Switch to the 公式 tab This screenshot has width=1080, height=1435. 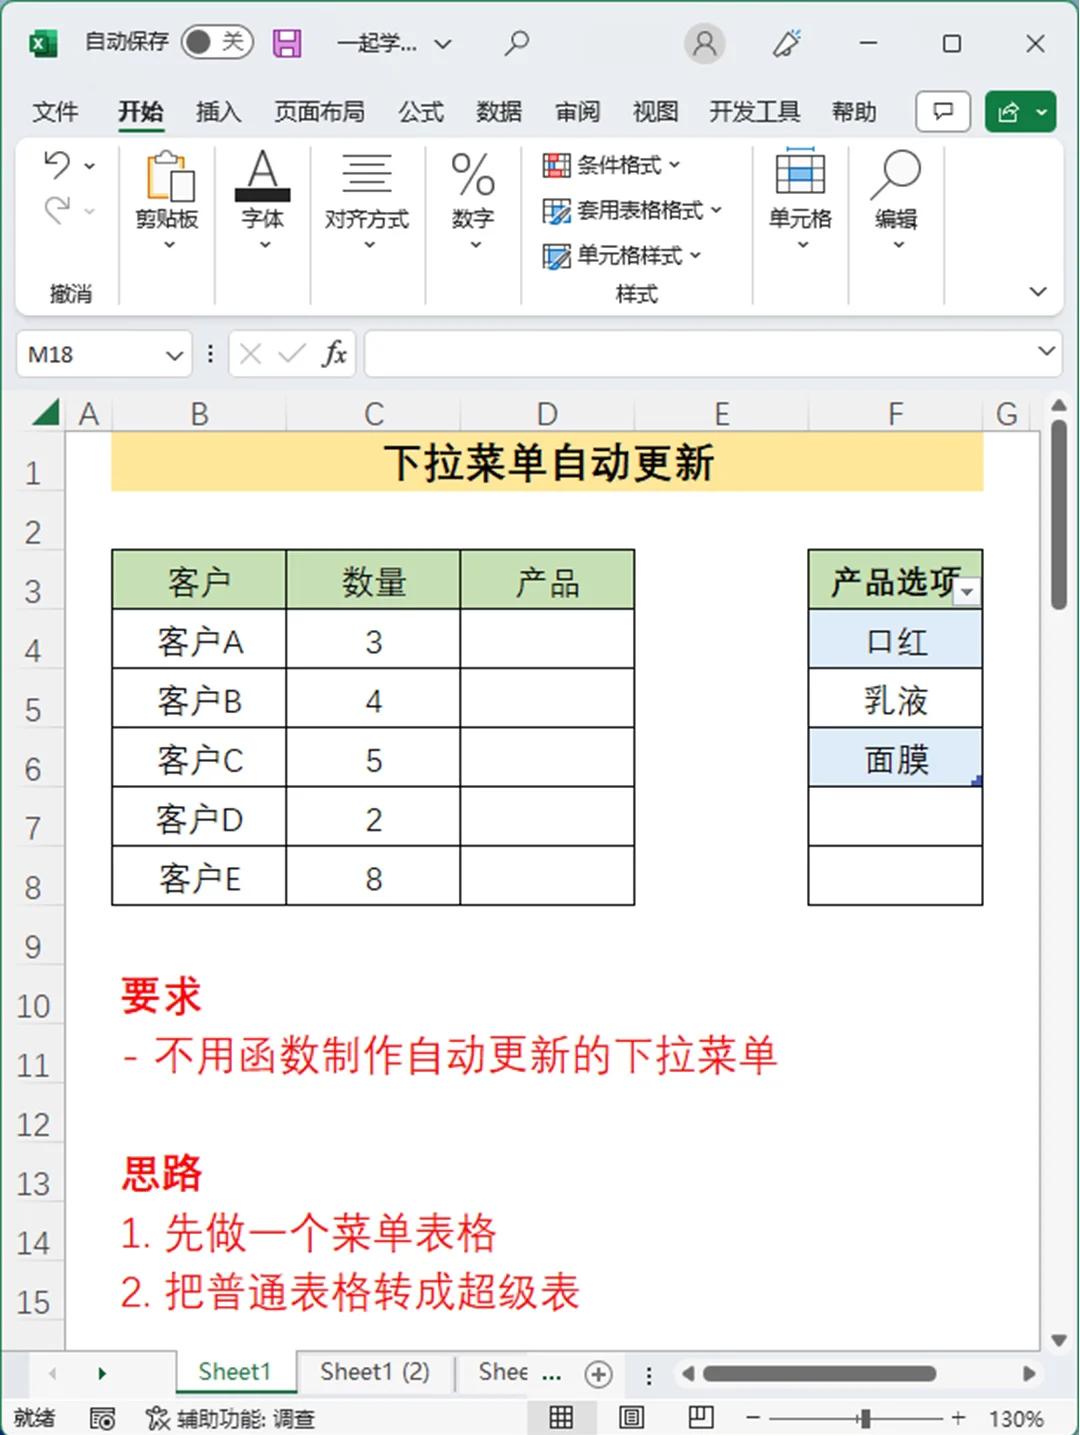[421, 111]
